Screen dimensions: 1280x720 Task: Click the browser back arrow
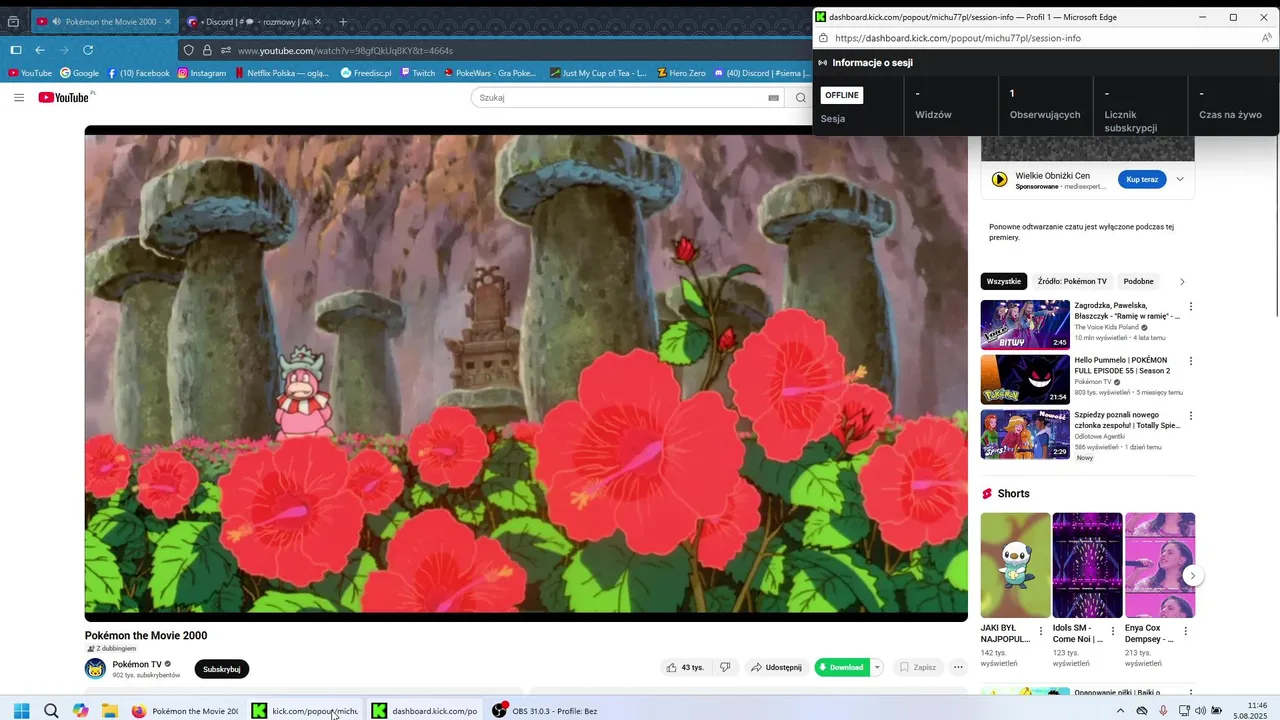[40, 50]
